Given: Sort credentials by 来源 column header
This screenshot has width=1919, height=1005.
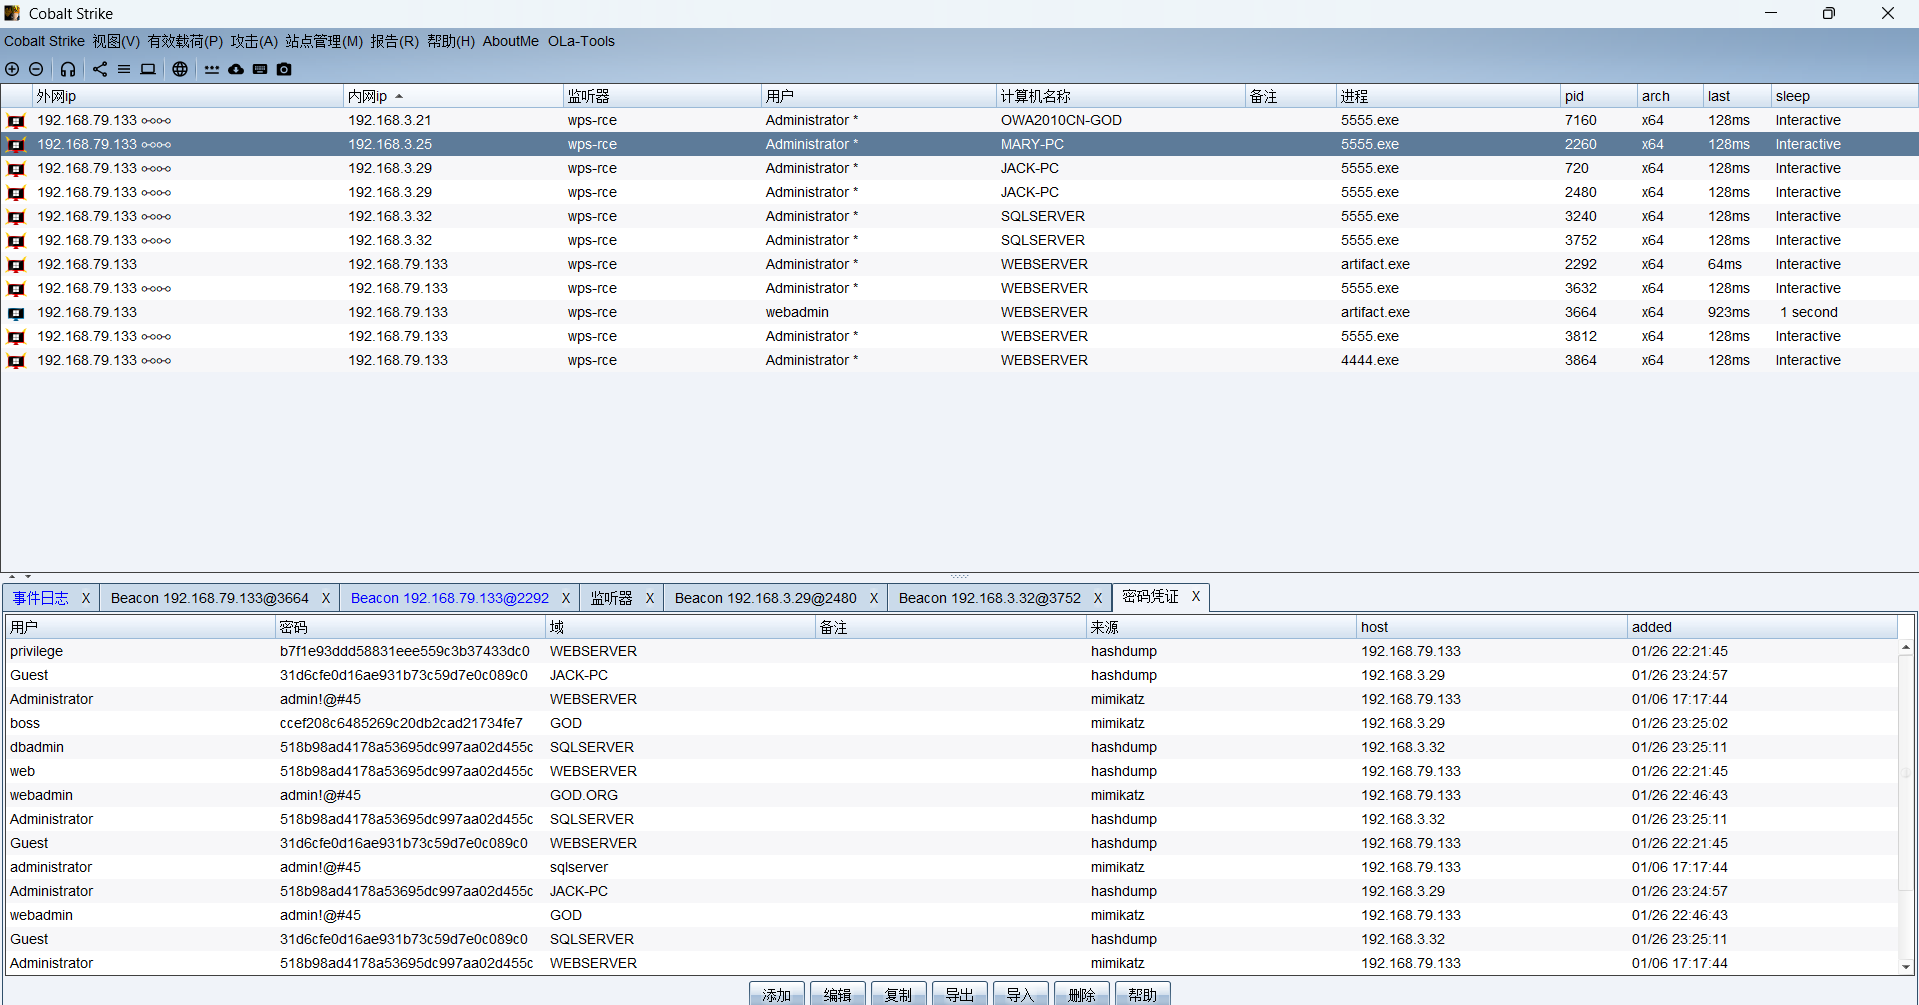Looking at the screenshot, I should (1221, 627).
